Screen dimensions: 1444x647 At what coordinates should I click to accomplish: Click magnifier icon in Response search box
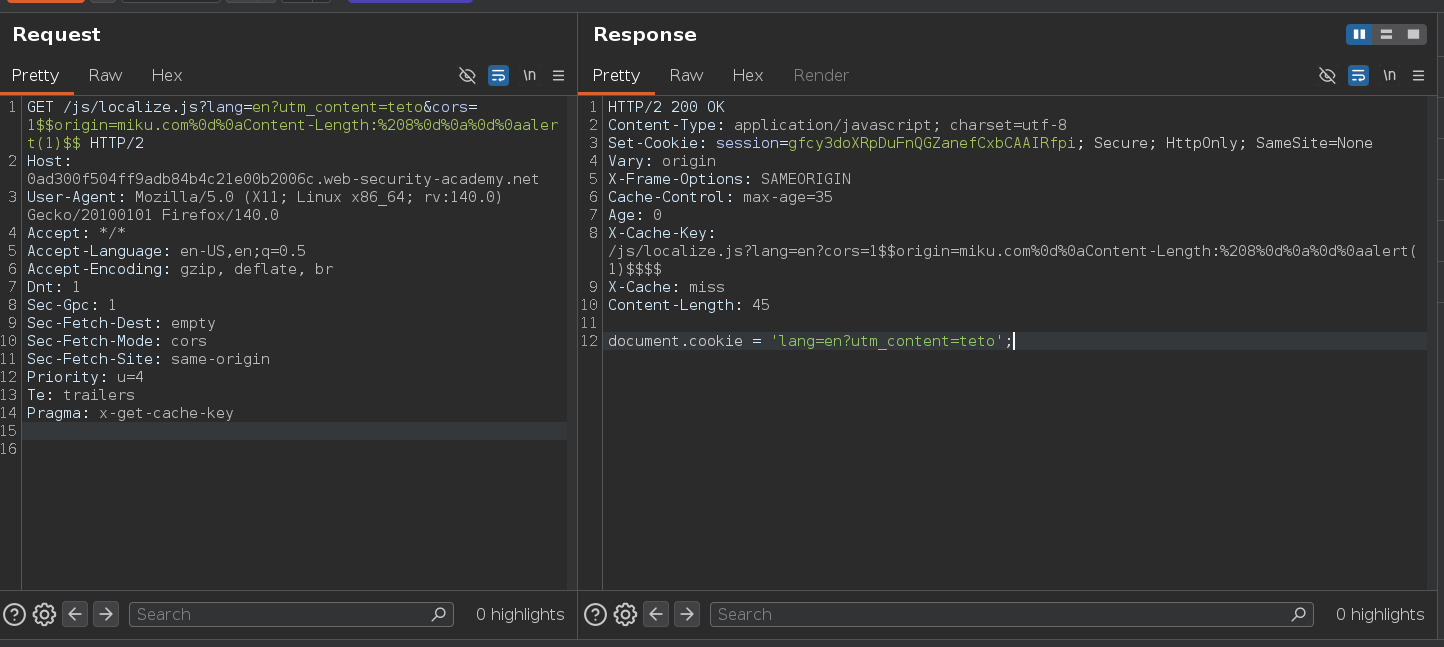point(1300,614)
